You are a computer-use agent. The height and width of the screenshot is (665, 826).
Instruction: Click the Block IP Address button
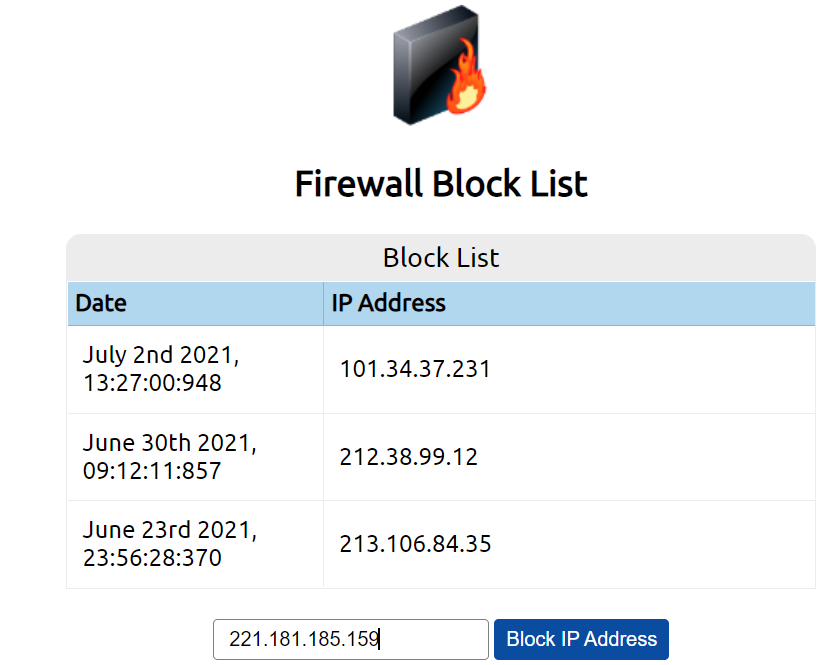(x=581, y=639)
